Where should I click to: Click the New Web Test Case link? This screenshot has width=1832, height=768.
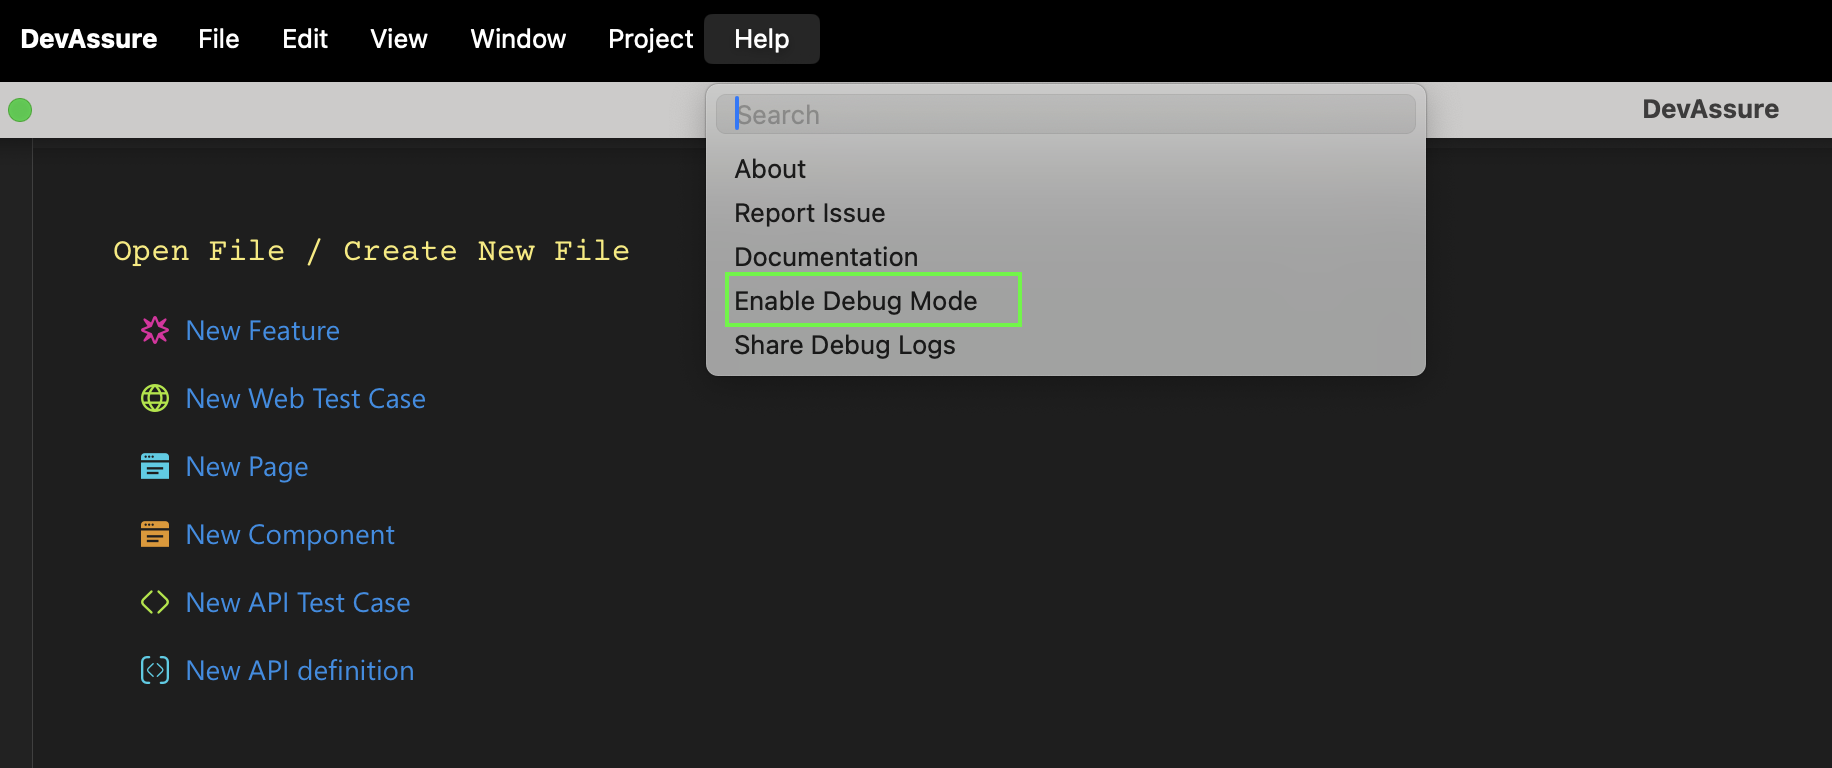306,398
